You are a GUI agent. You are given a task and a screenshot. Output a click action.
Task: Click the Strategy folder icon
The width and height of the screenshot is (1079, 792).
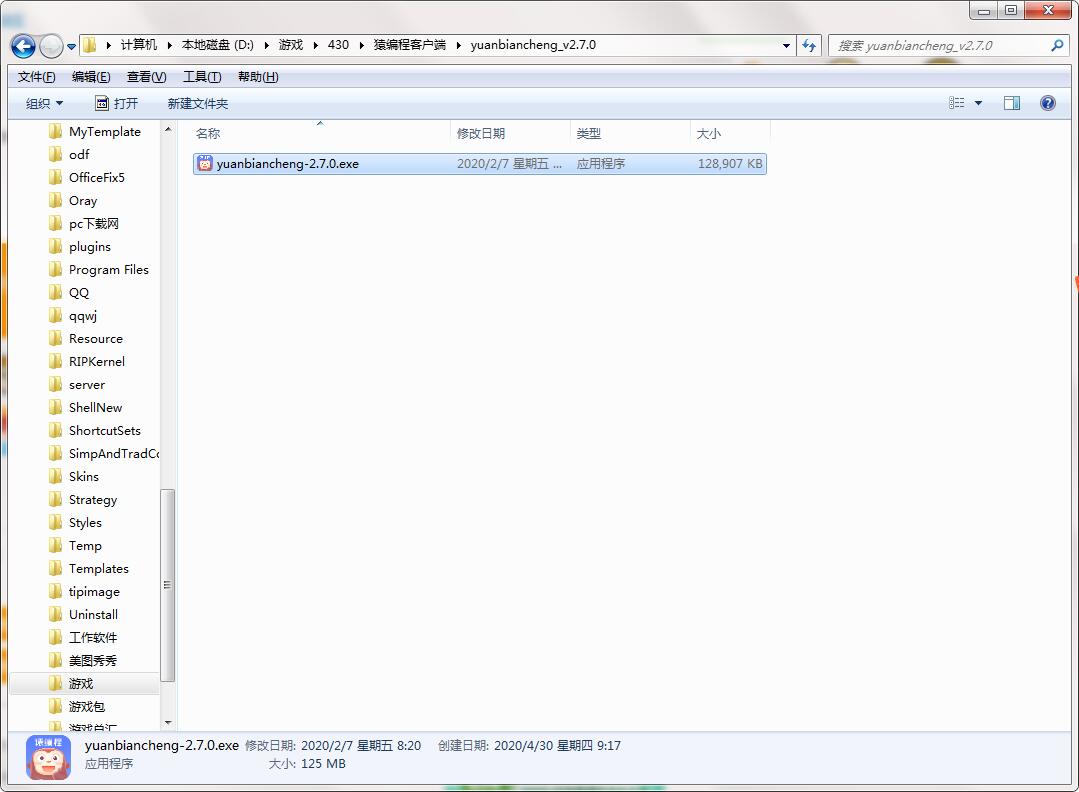[x=56, y=500]
